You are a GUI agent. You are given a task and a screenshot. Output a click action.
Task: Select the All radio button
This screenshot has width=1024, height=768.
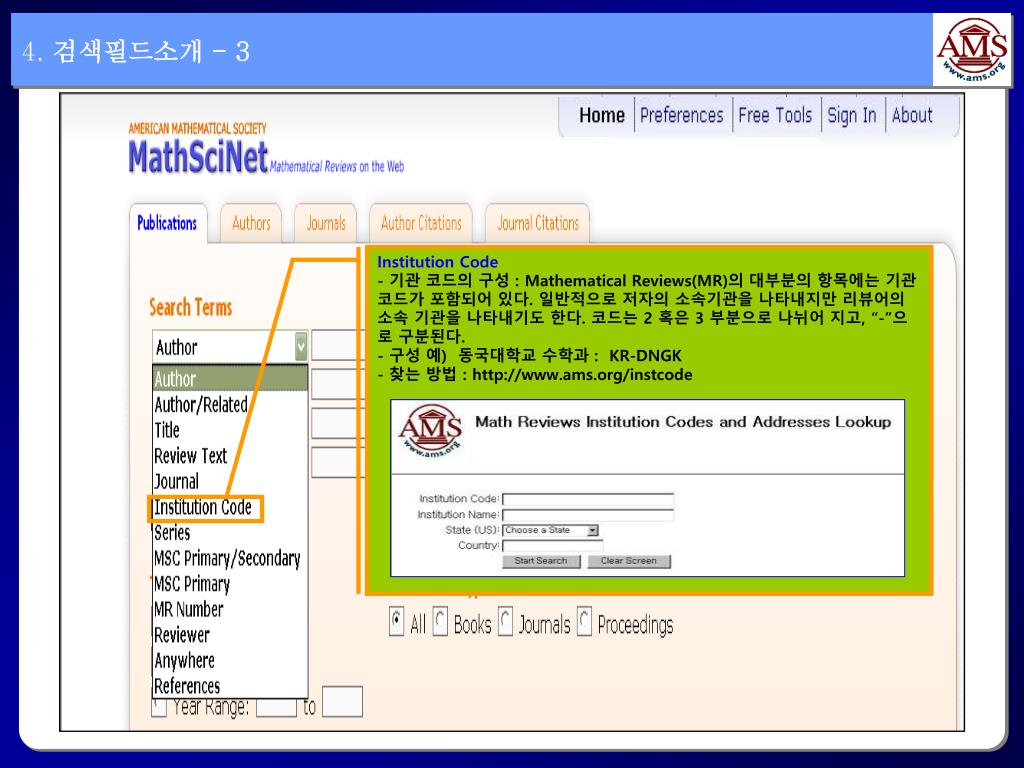396,622
